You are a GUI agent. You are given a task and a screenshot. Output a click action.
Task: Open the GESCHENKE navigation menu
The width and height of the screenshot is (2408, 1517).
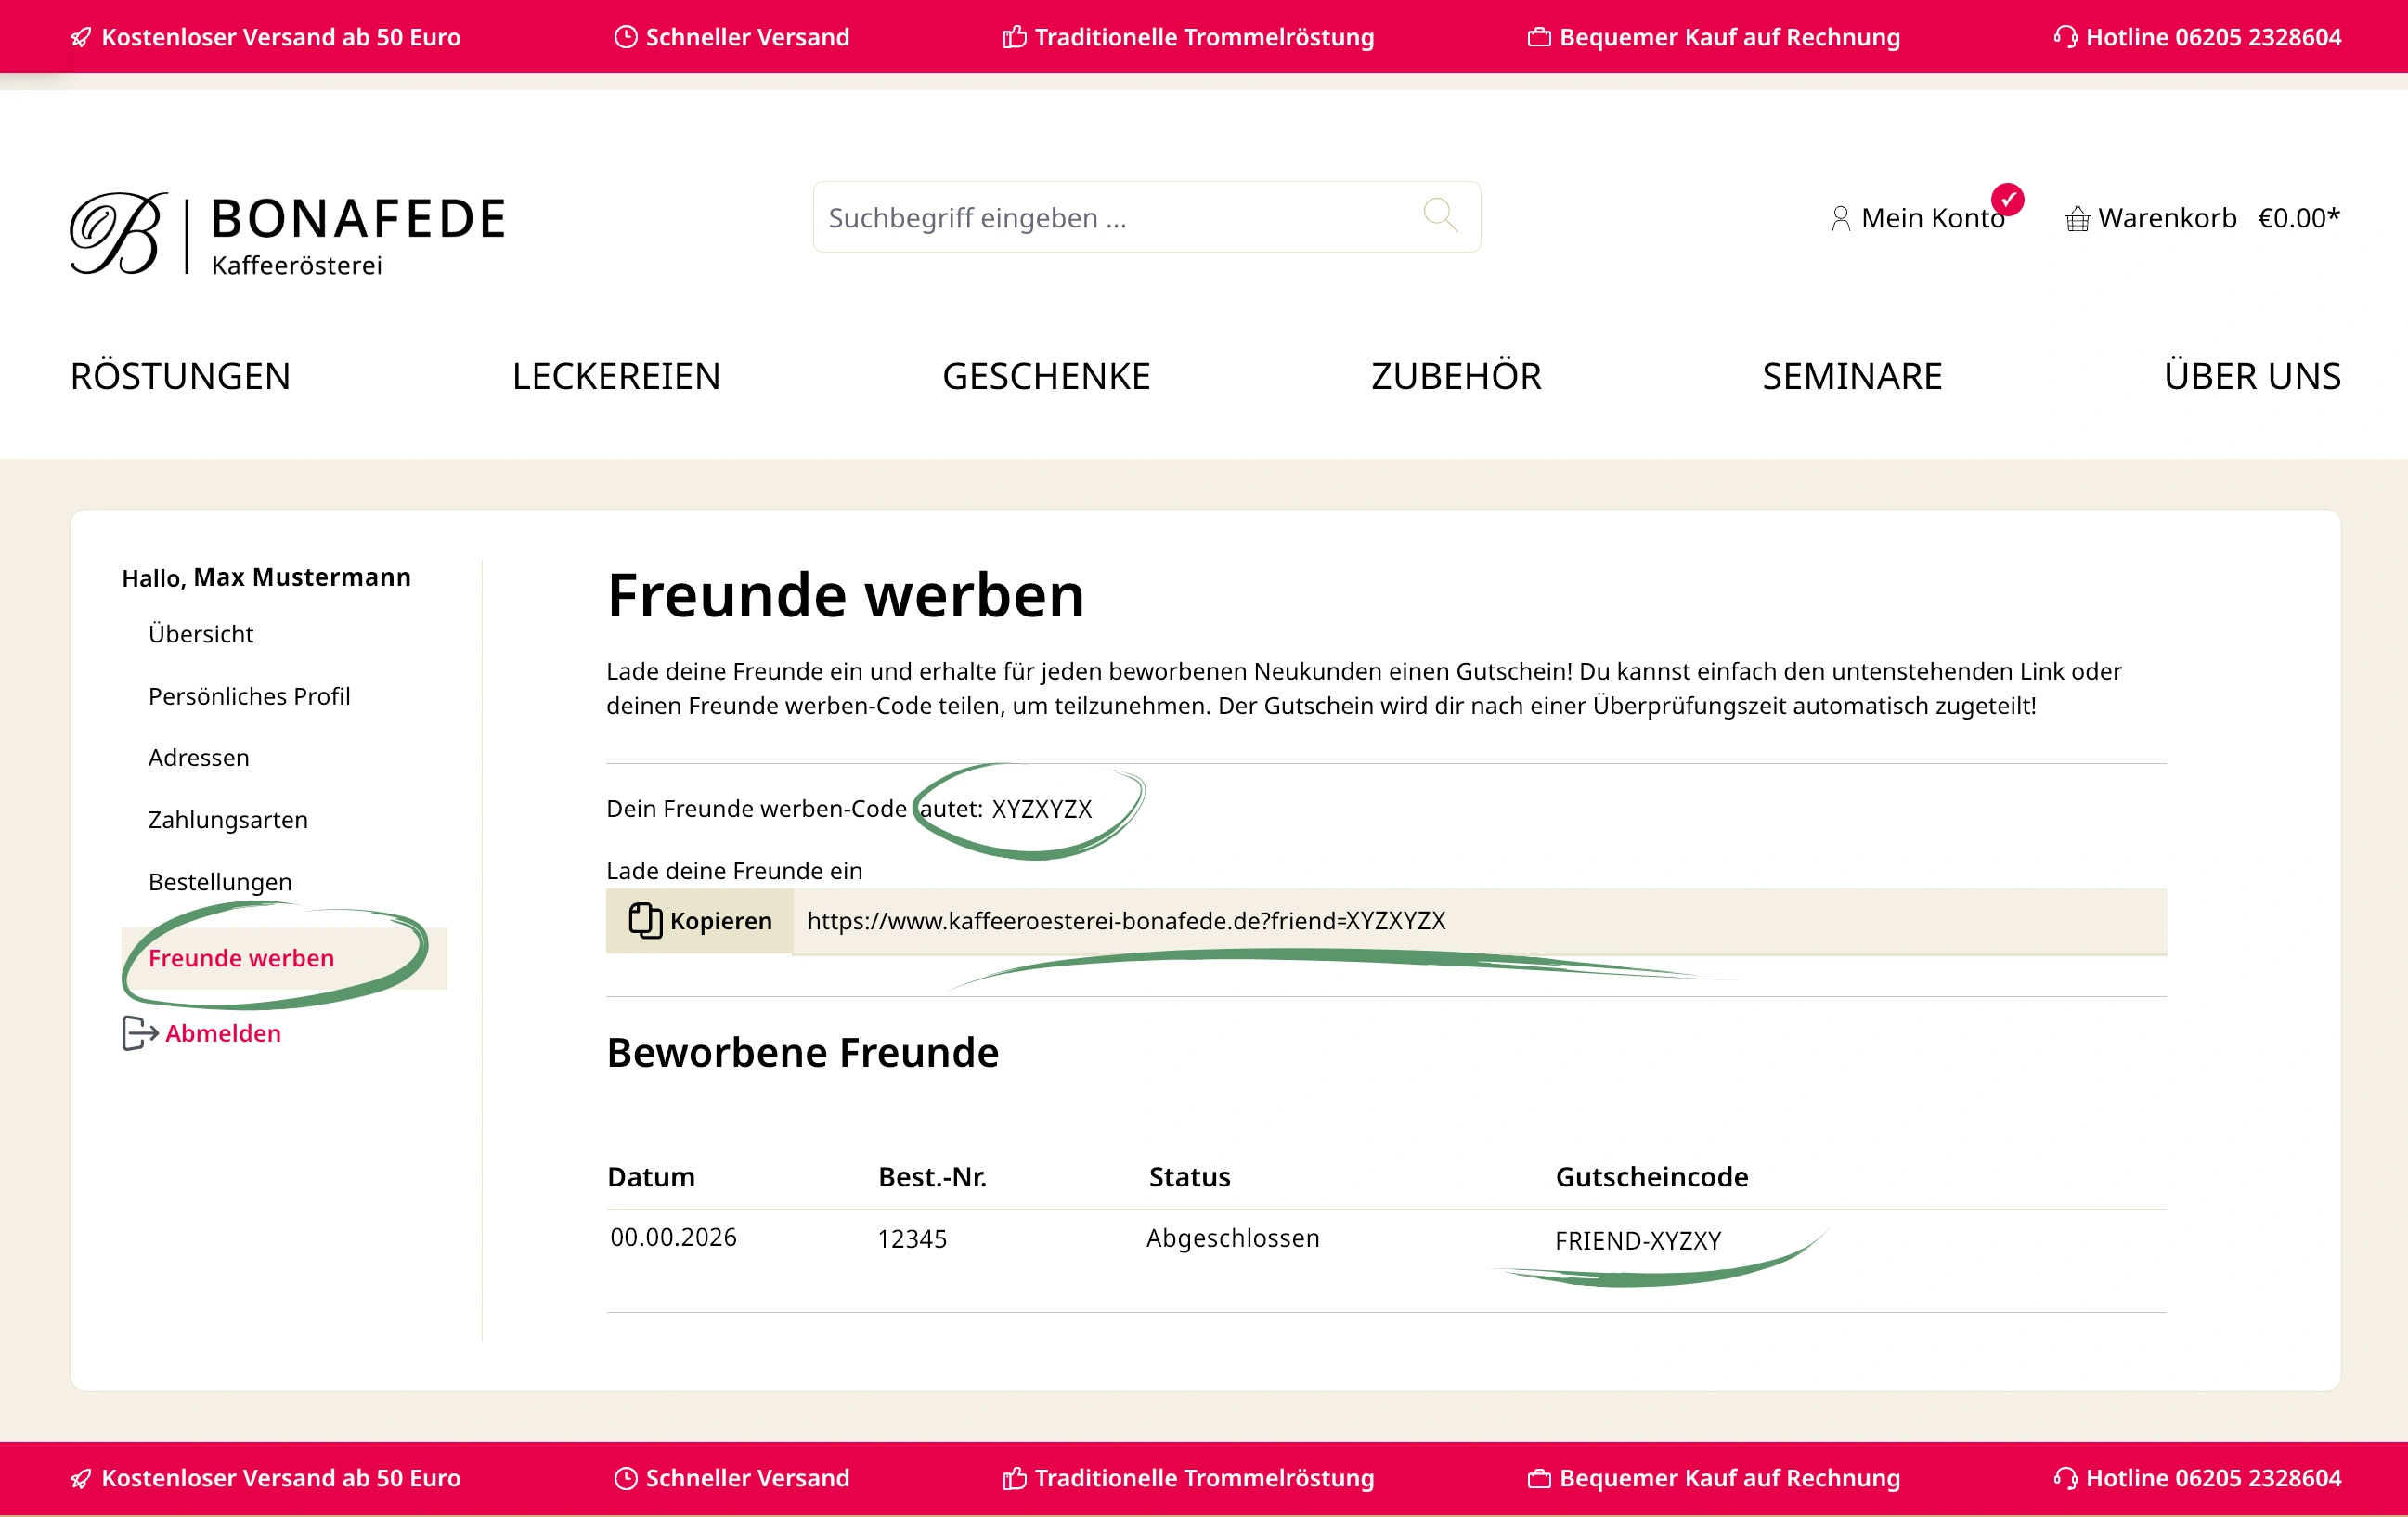point(1045,376)
